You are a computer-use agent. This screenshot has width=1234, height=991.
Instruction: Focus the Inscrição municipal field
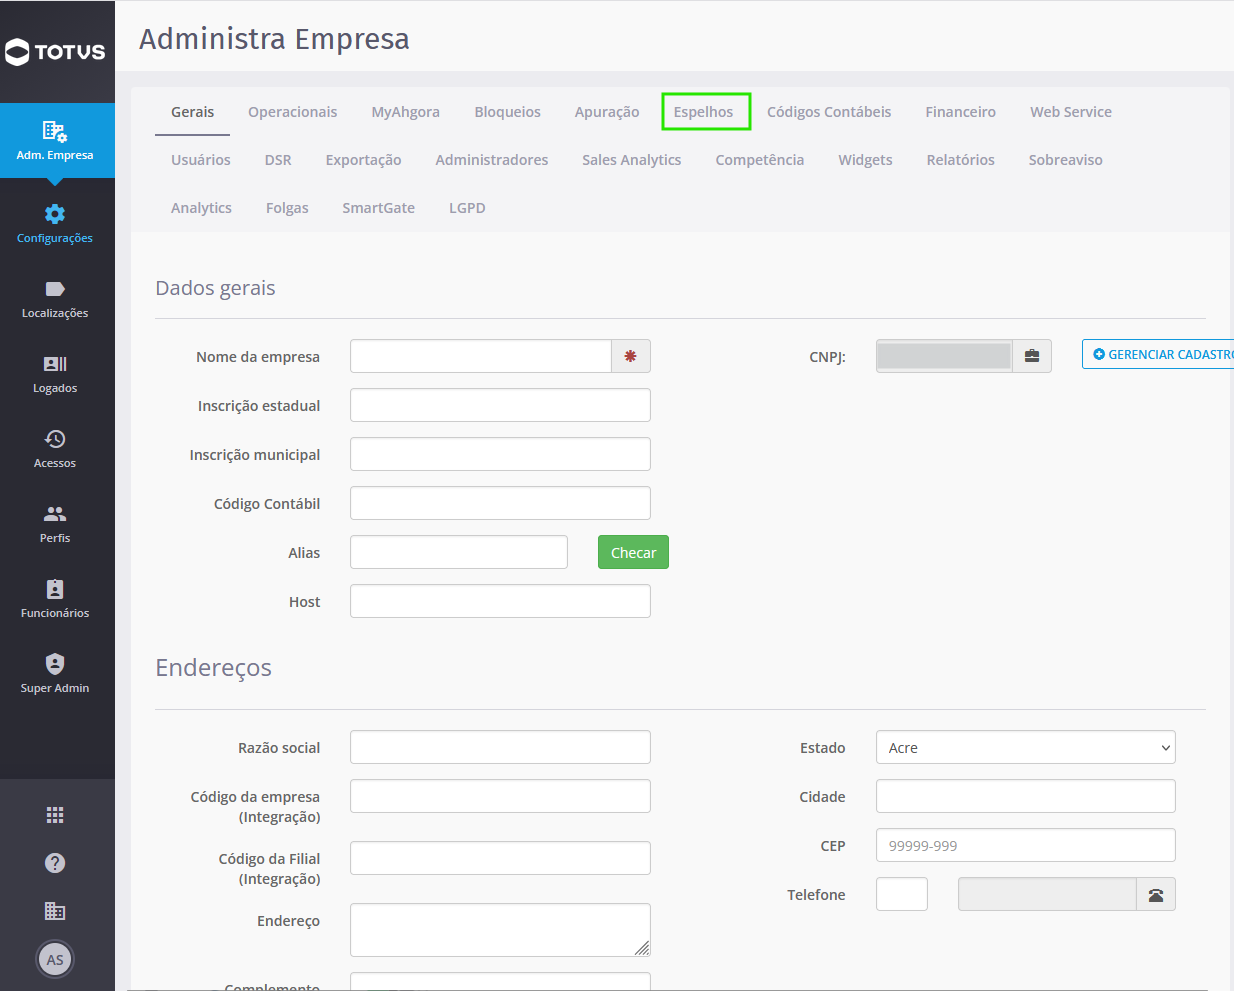[x=500, y=454]
